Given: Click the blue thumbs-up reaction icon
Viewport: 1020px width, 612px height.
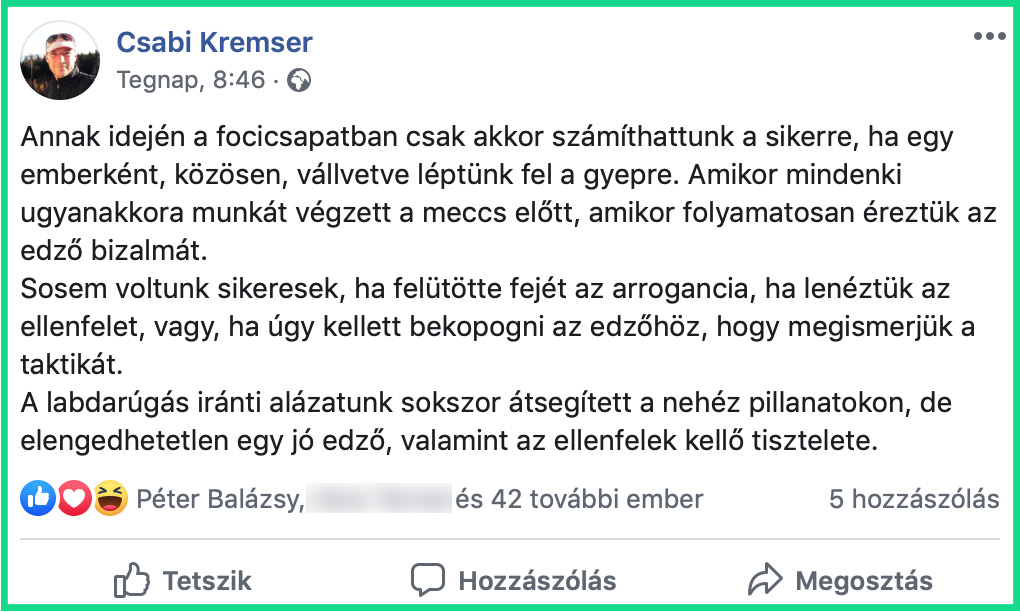Looking at the screenshot, I should 38,498.
